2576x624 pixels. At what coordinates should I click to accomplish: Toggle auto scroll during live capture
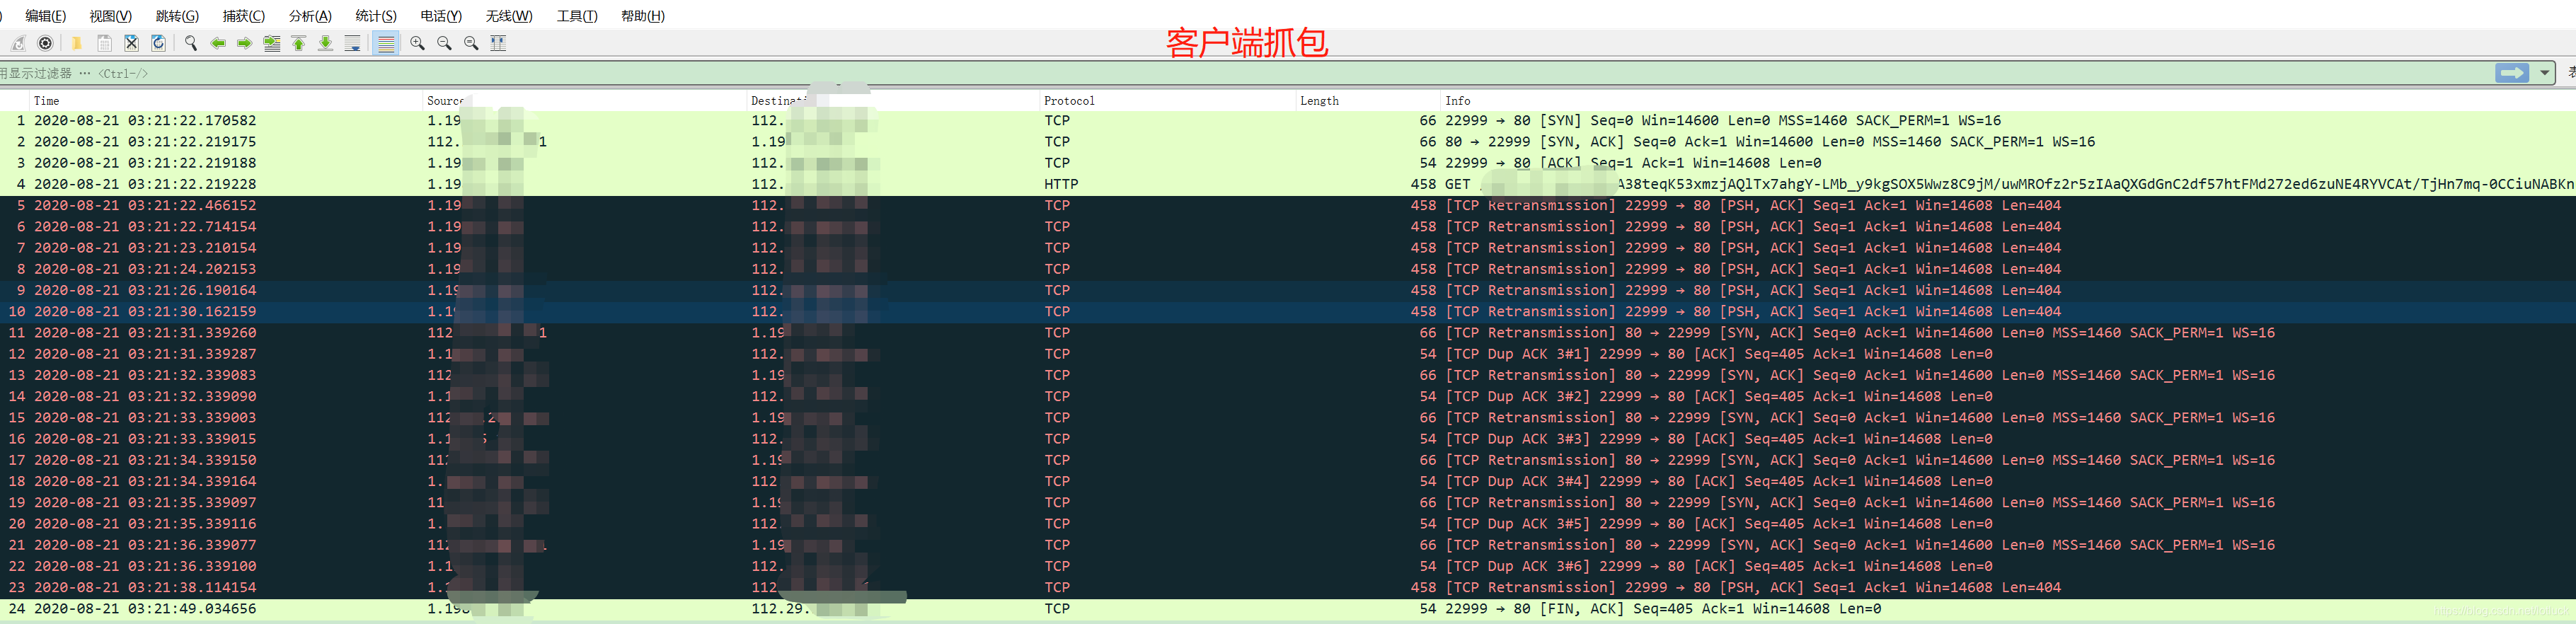352,43
